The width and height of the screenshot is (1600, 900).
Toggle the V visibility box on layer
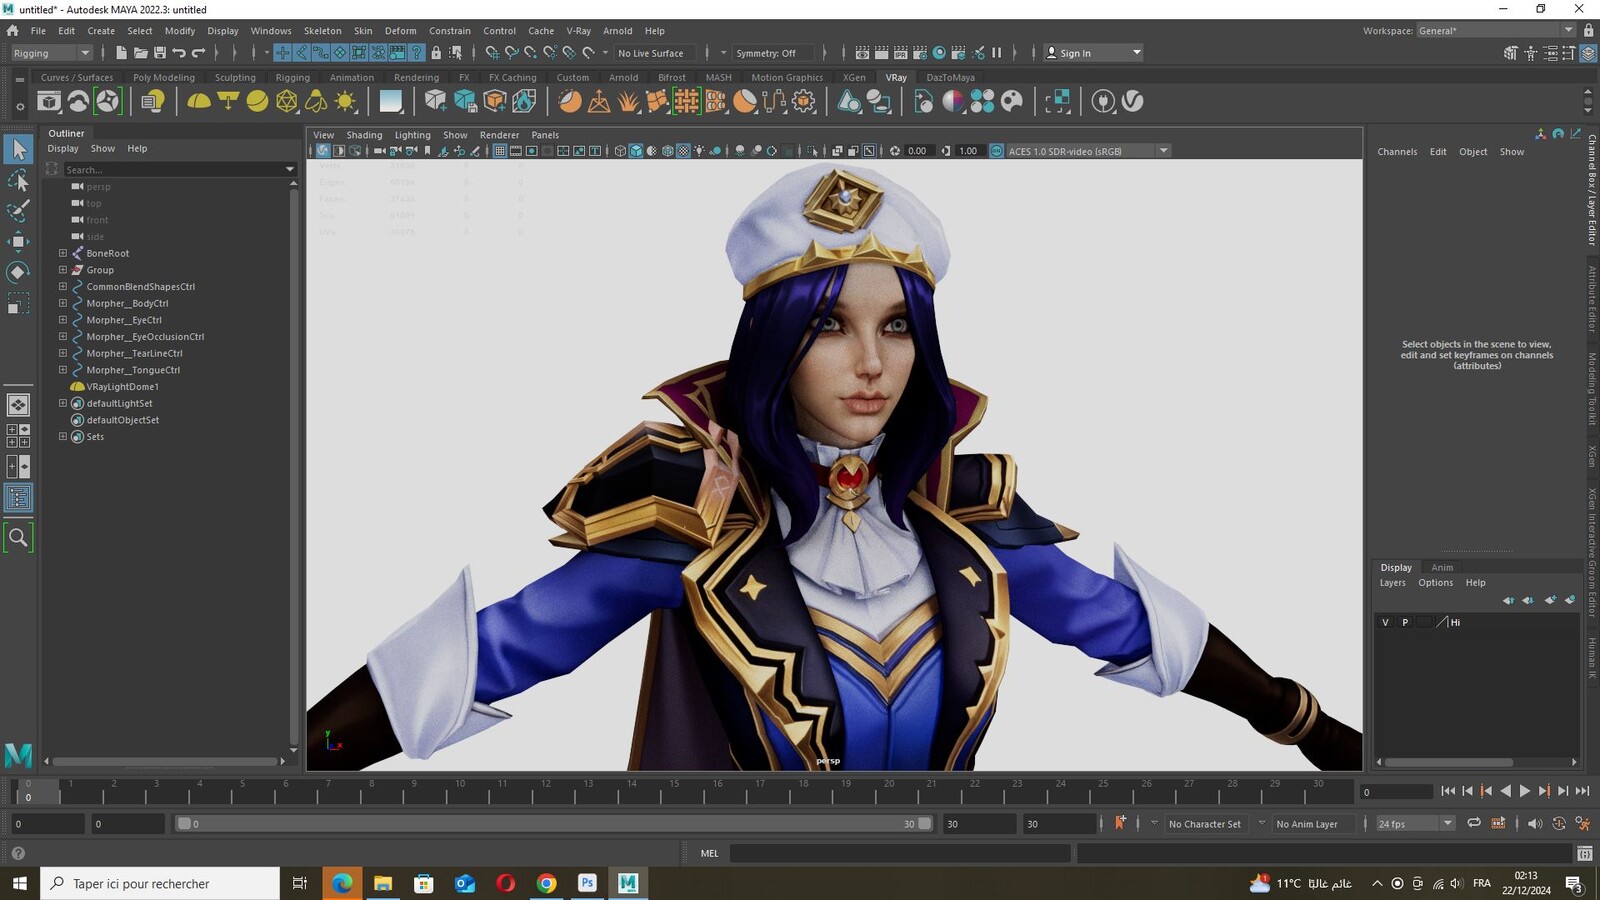(x=1385, y=622)
